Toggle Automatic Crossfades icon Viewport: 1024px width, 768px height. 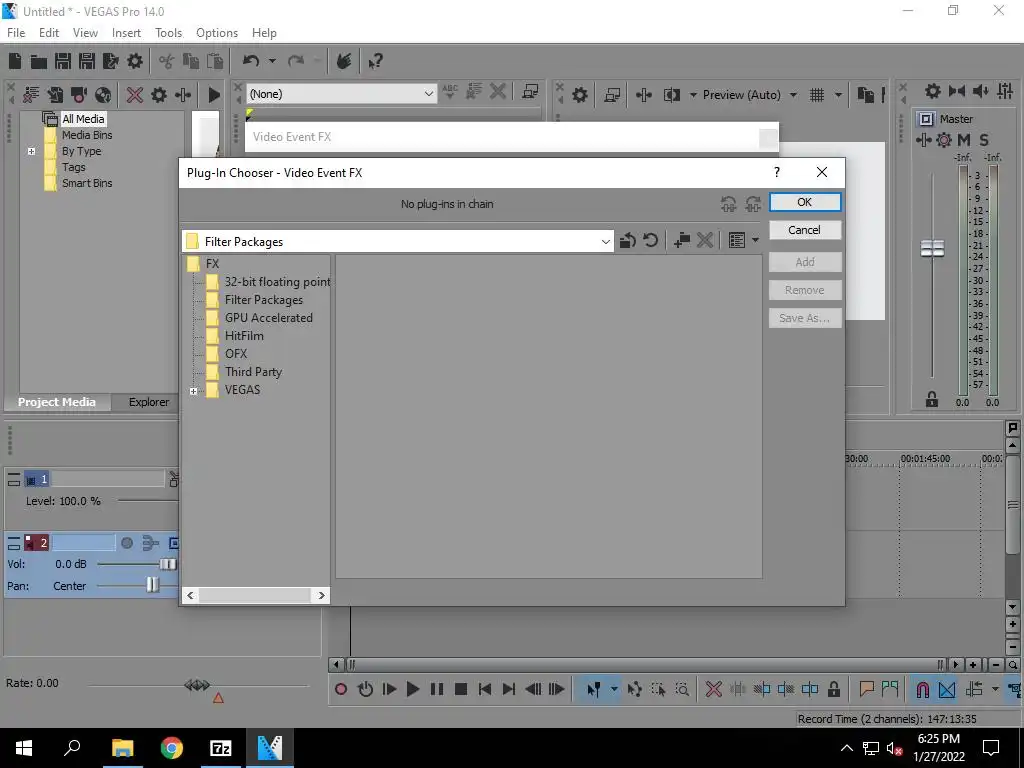point(947,689)
